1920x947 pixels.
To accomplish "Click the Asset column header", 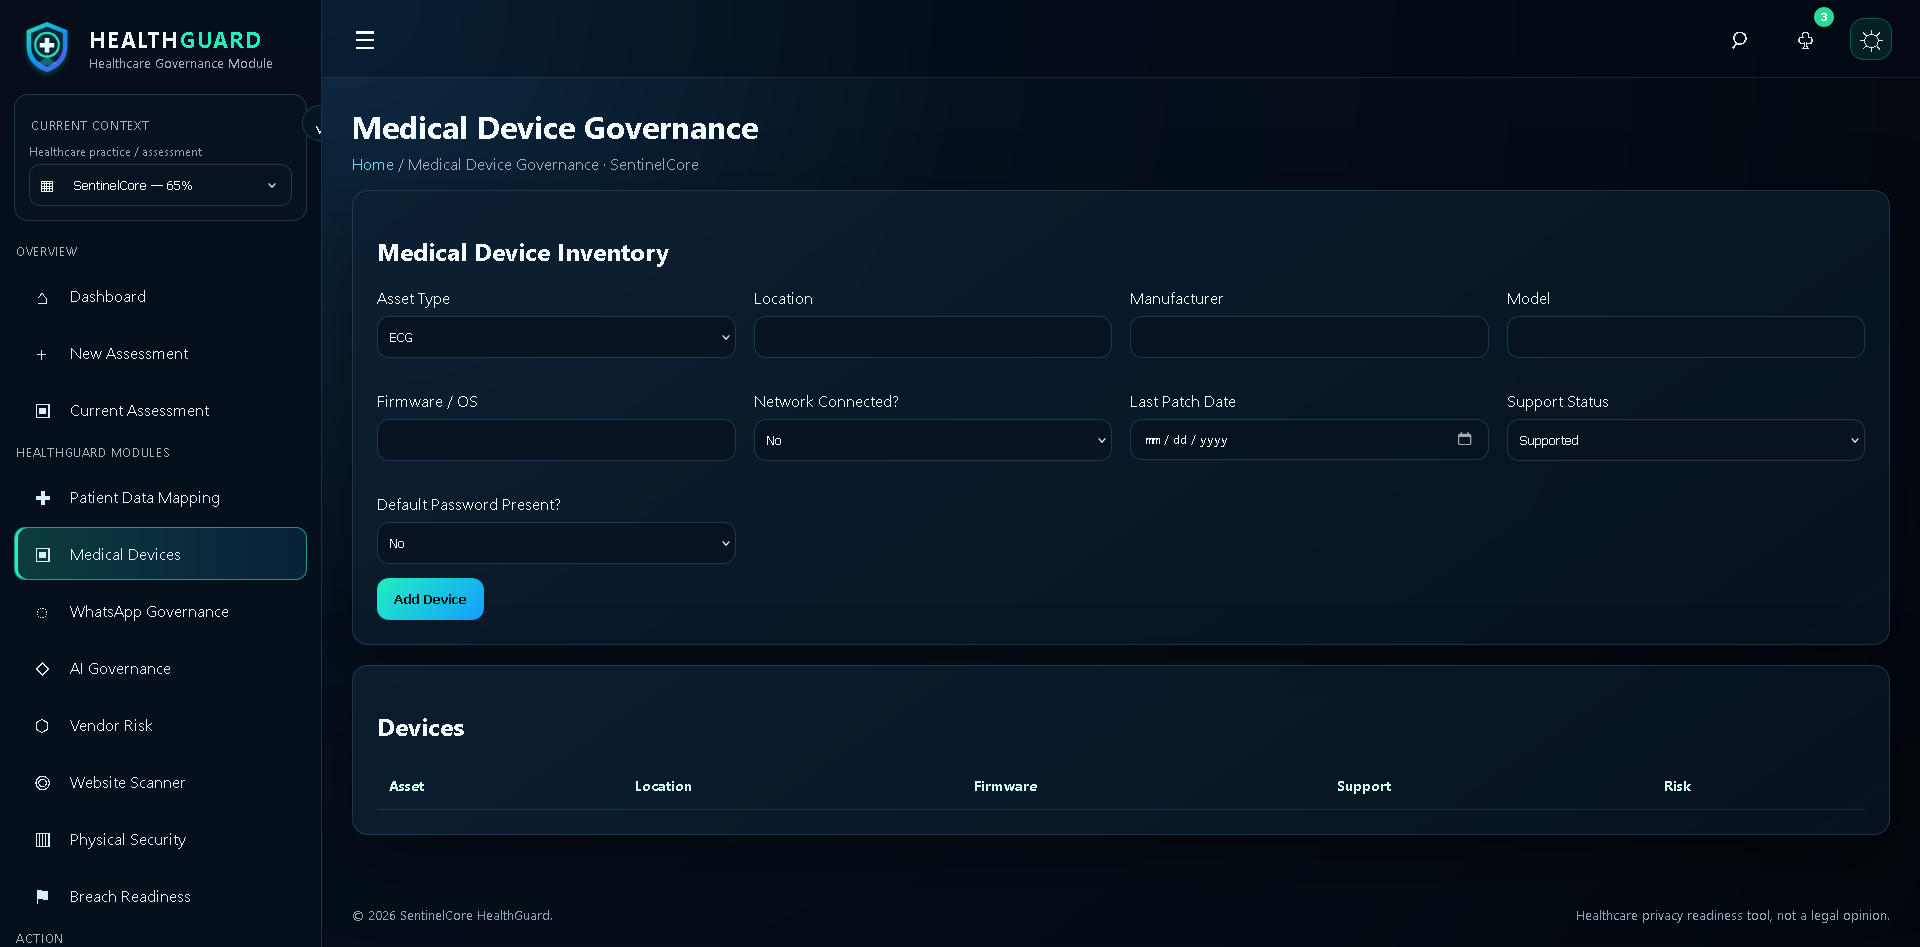I will coord(406,786).
